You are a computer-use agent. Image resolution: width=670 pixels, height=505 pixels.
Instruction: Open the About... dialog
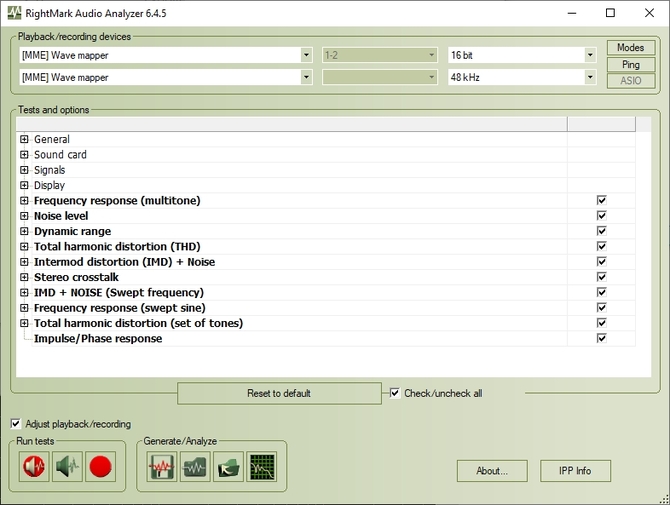[x=492, y=471]
